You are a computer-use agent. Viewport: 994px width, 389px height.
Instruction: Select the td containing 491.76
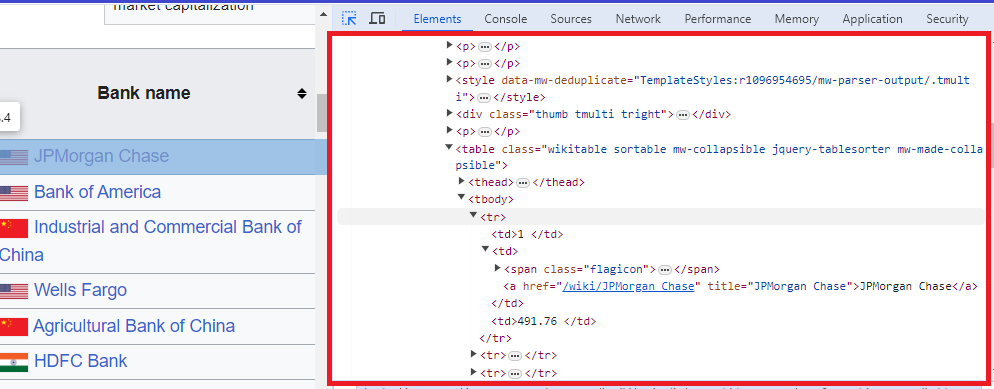point(544,321)
